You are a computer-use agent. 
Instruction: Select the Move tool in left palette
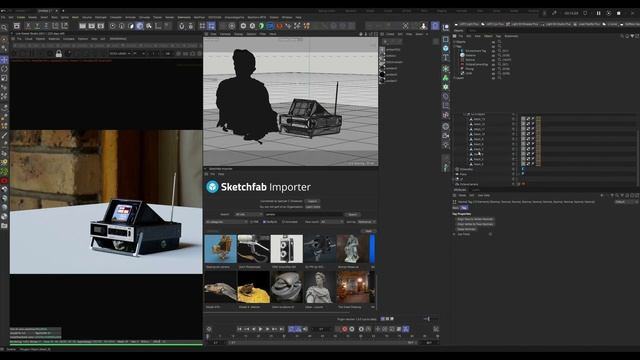tap(4, 60)
